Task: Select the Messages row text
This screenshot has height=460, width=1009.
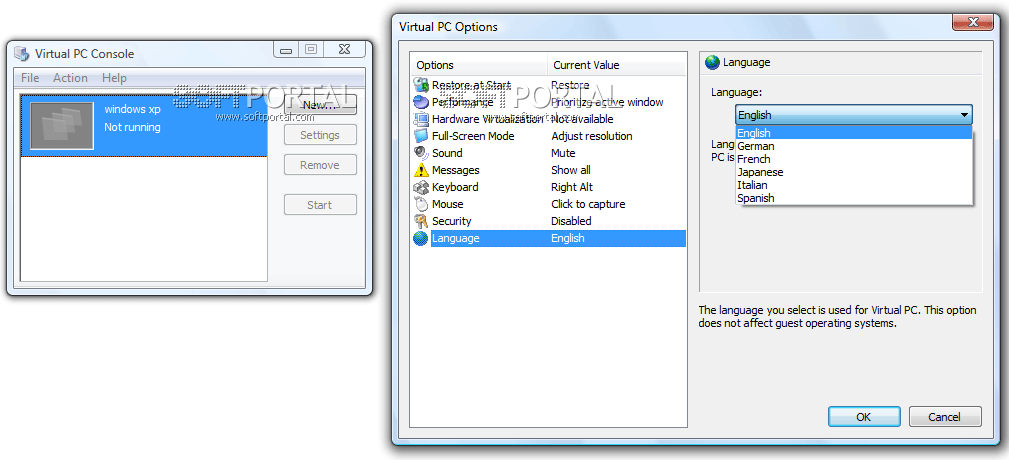Action: click(x=456, y=170)
